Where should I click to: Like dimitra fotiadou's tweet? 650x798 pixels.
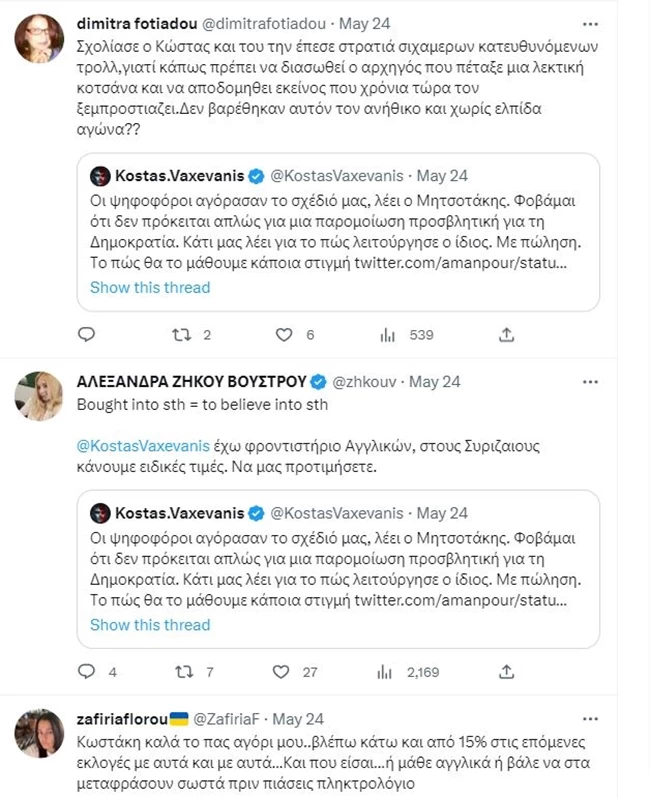coord(284,335)
